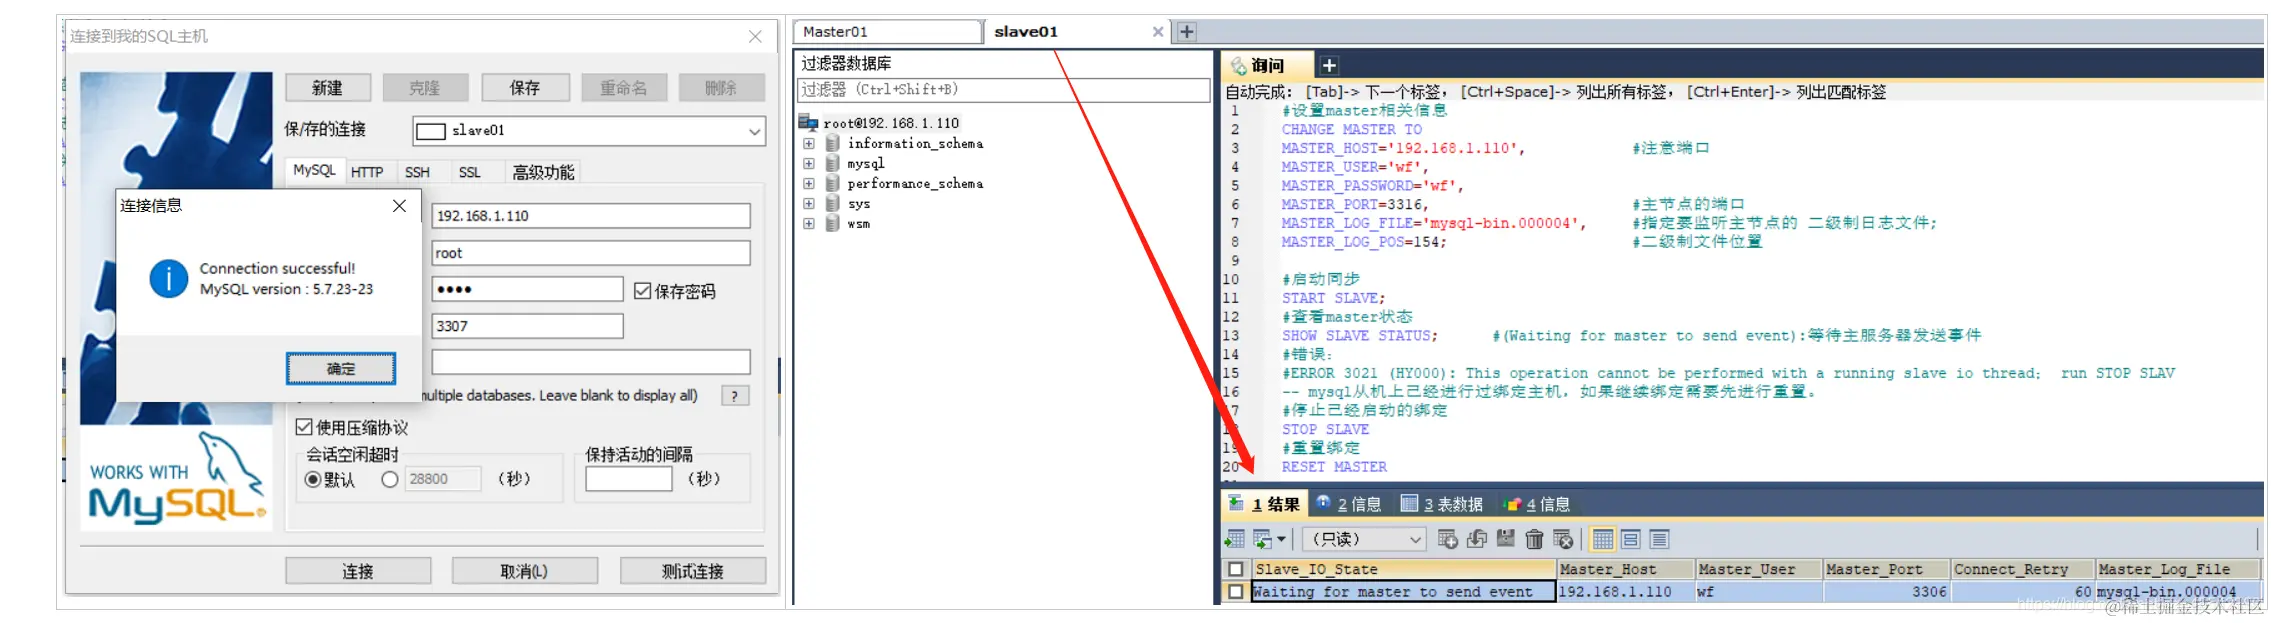Click the 过滤器 database filter input
This screenshot has width=2271, height=623.
click(x=1003, y=90)
